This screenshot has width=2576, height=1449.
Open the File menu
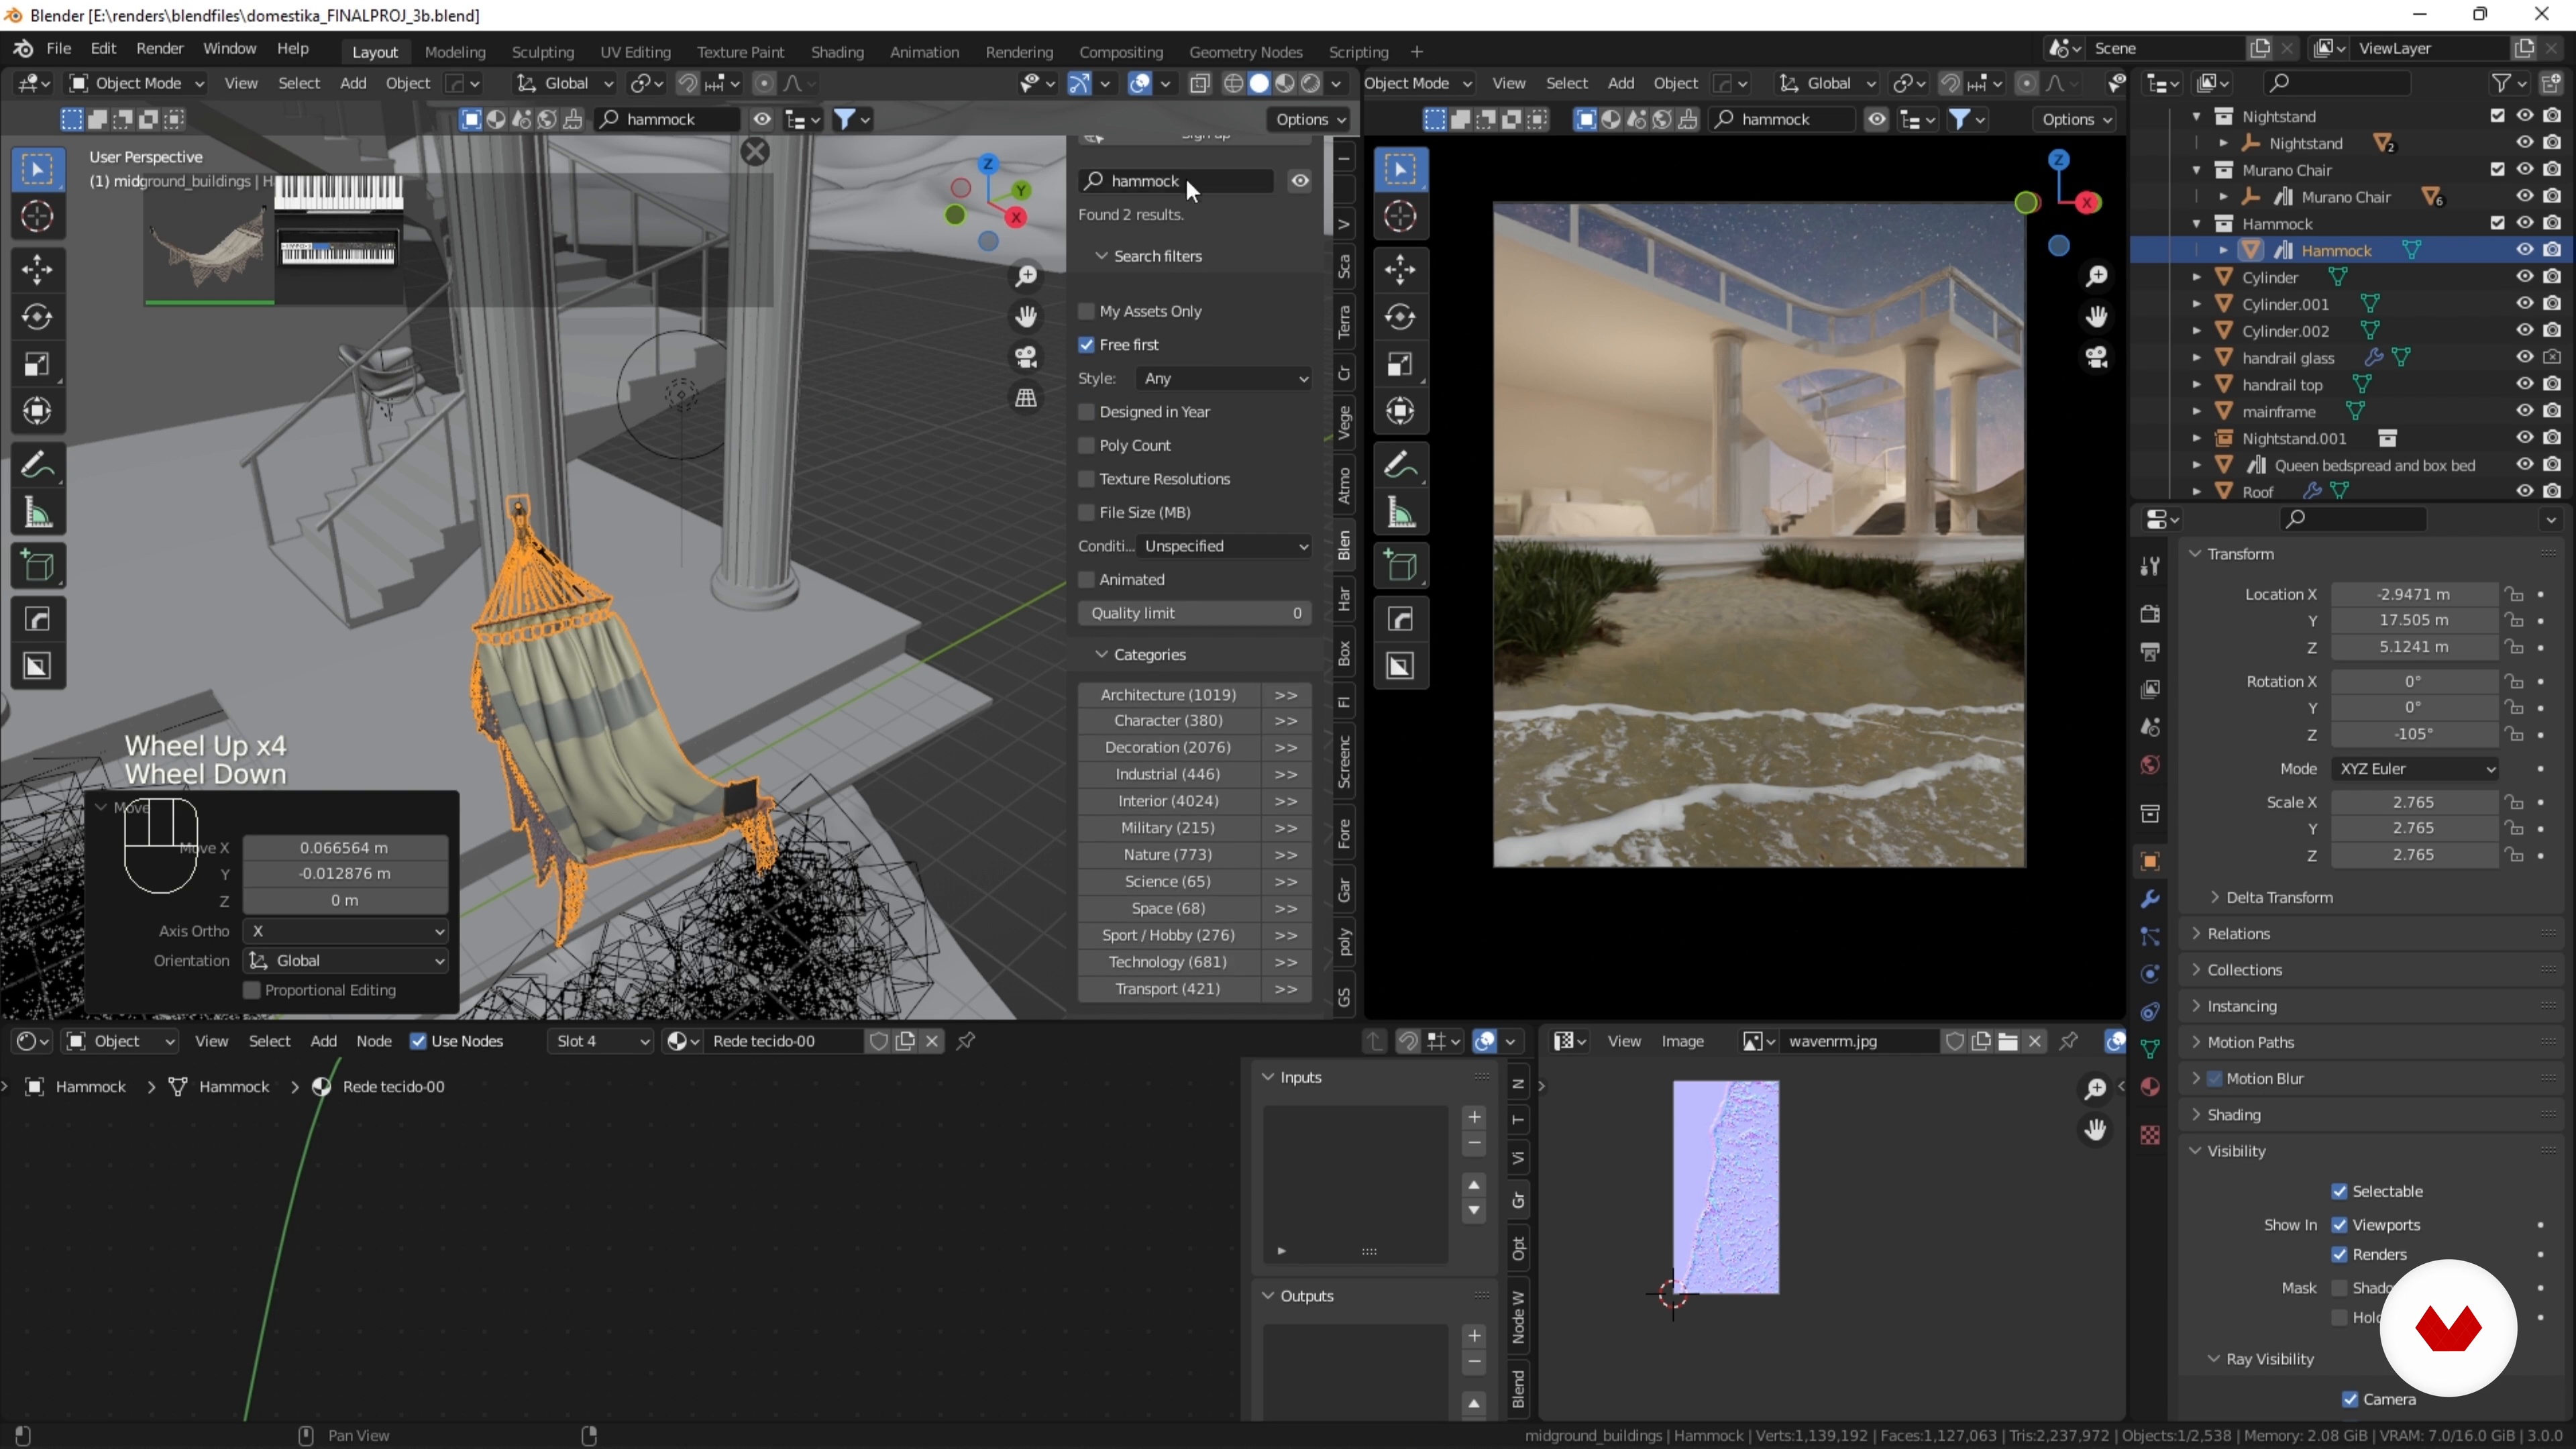click(x=58, y=49)
